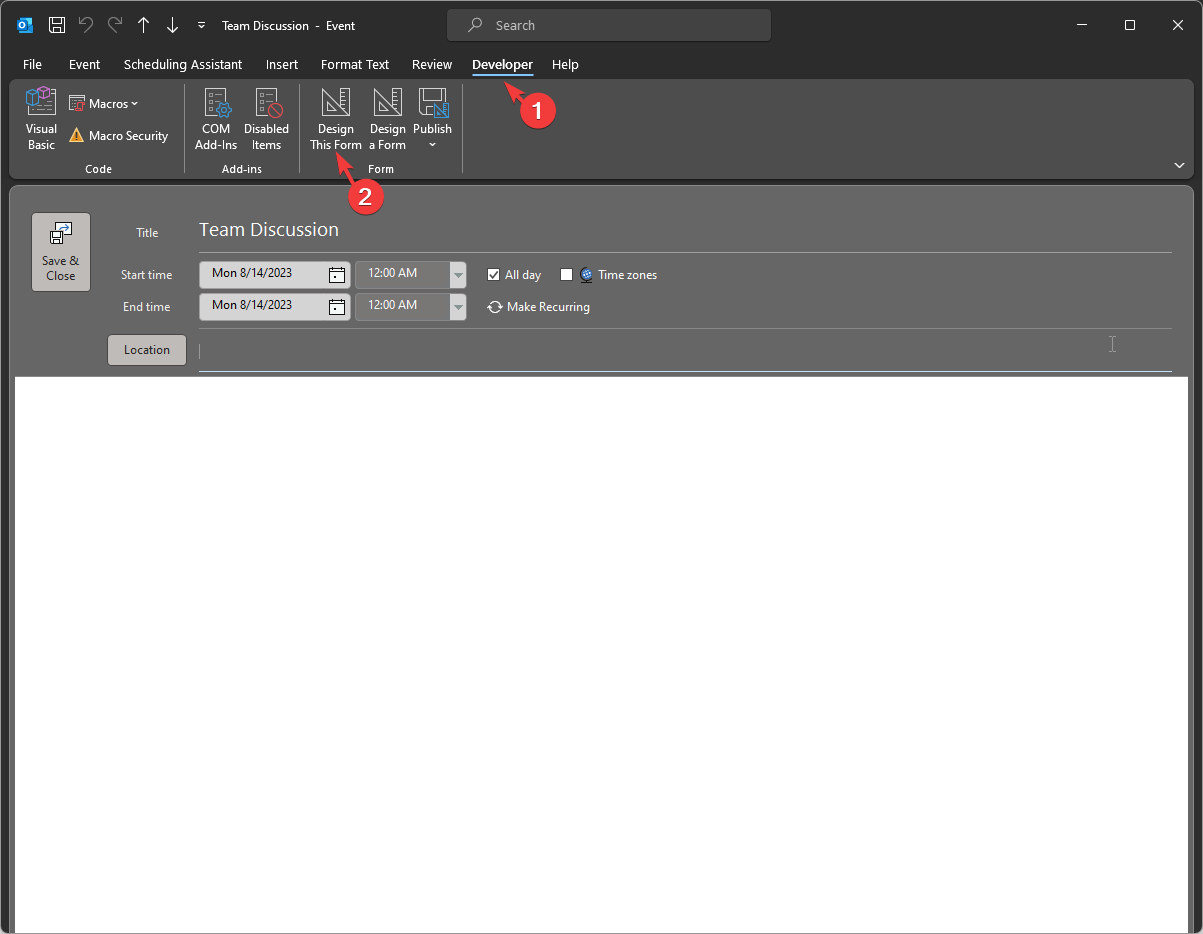Click the Save icon in title bar
This screenshot has width=1203, height=934.
(57, 25)
